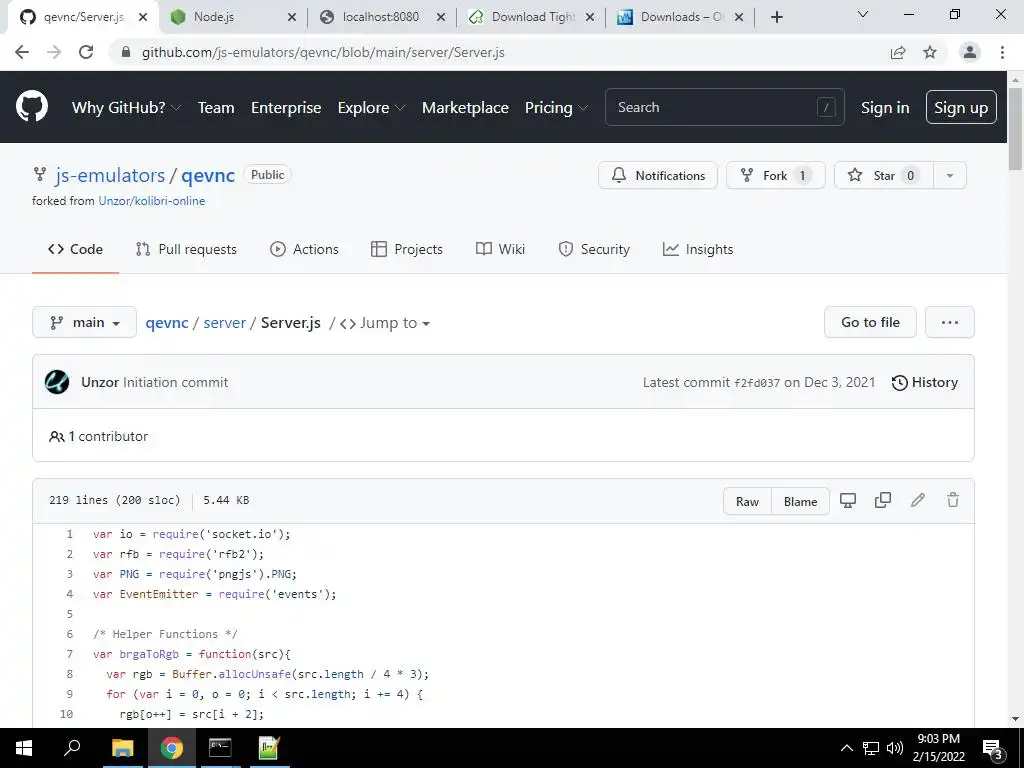Screen dimensions: 1024x768
Task: Open a new browser tab
Action: [x=776, y=17]
